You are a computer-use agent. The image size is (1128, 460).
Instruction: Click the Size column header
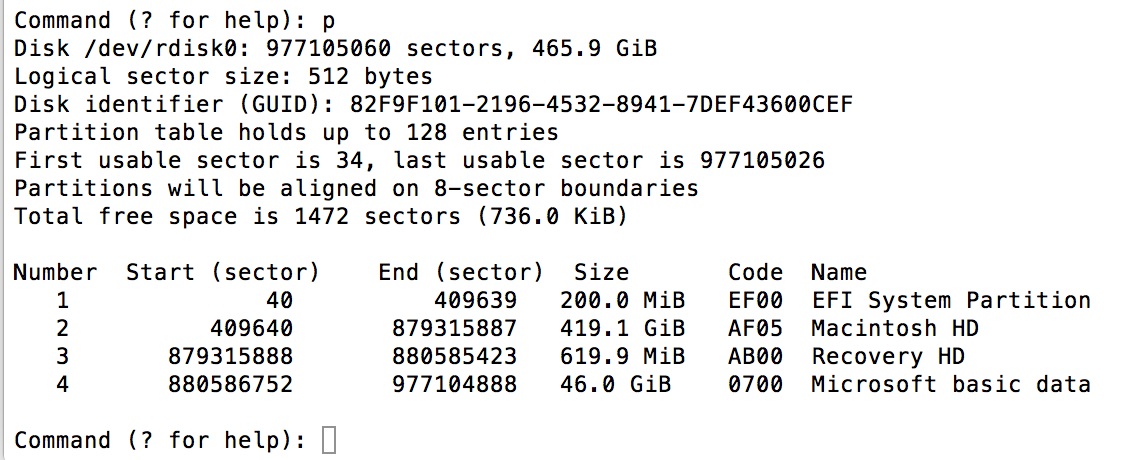click(601, 272)
